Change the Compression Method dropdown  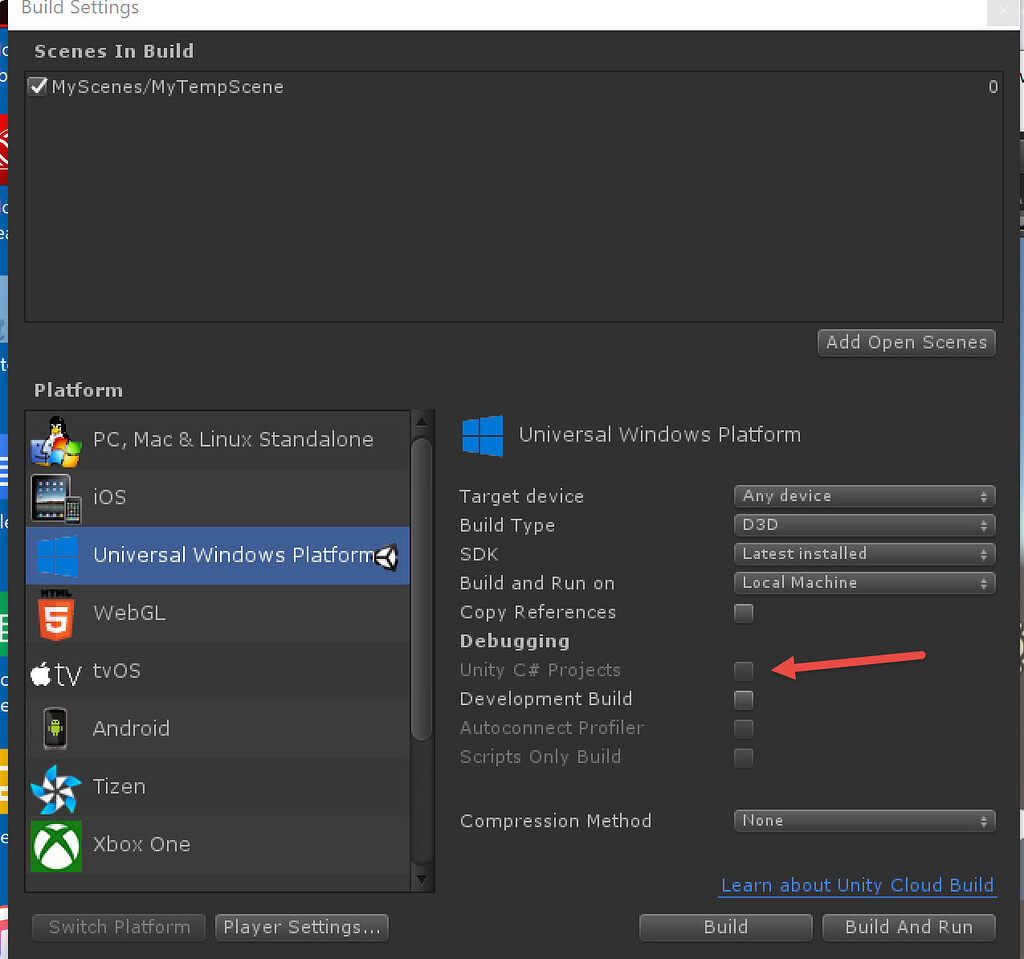[864, 820]
